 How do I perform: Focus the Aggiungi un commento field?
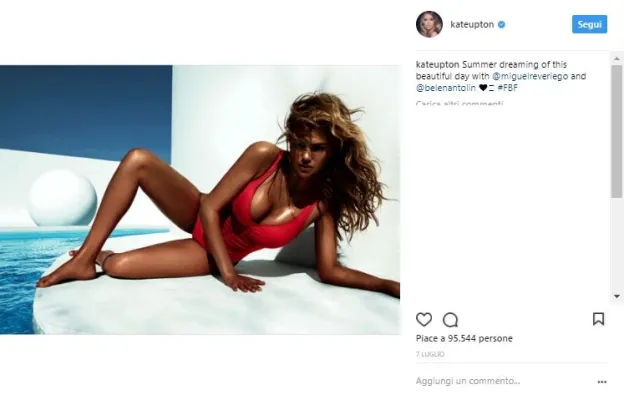[x=503, y=381]
